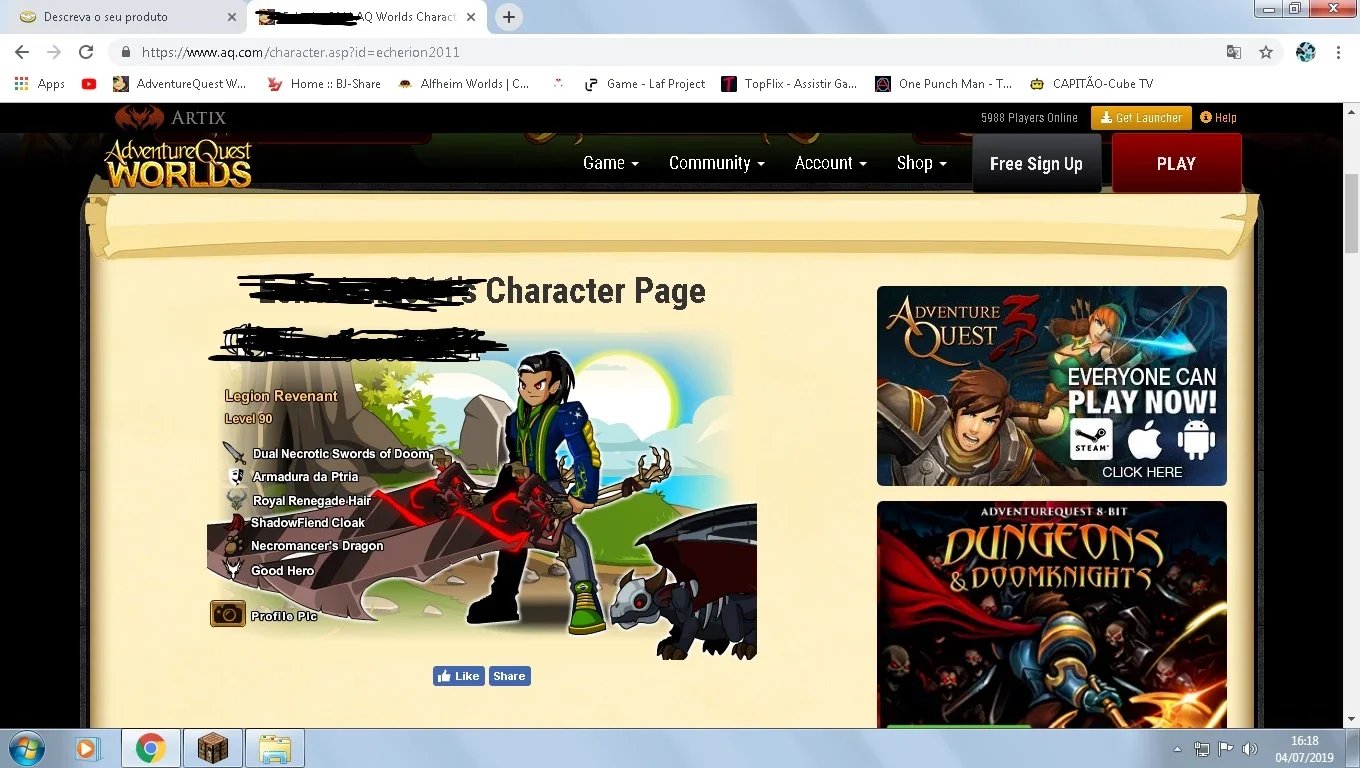Open the CAPITÃO-Cube TV bookmark

pos(1092,84)
